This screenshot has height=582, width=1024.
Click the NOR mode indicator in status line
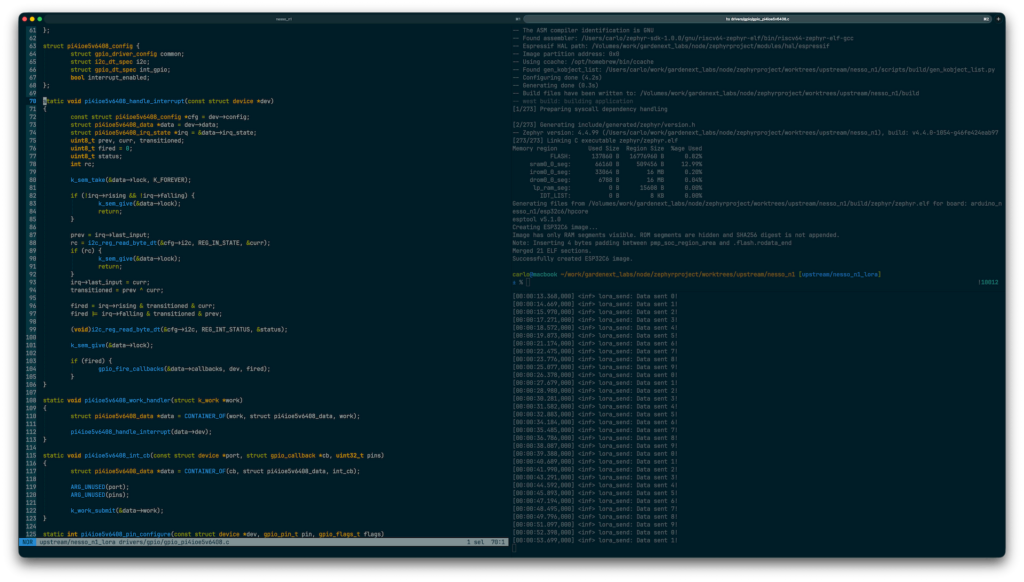(x=27, y=542)
